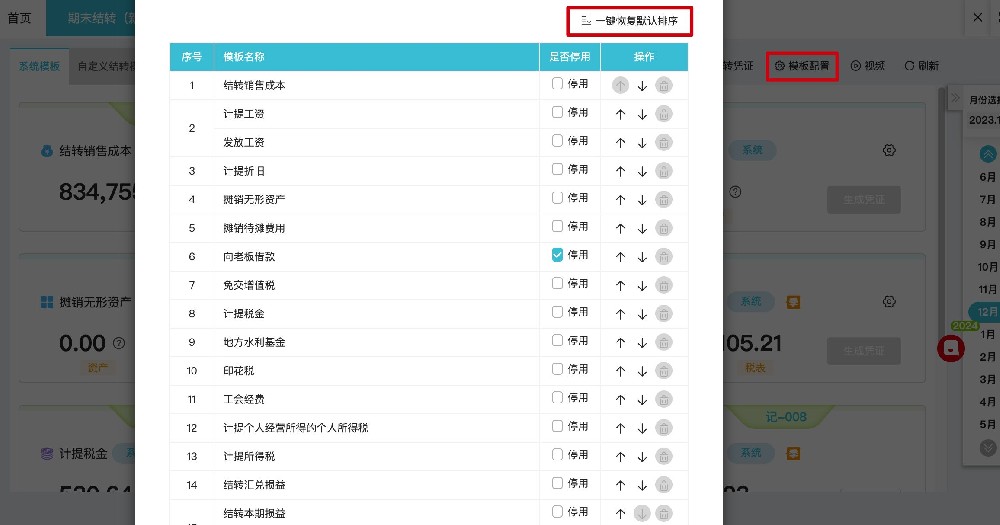1000x525 pixels.
Task: Click help question mark beside 0.00
Action: click(119, 343)
